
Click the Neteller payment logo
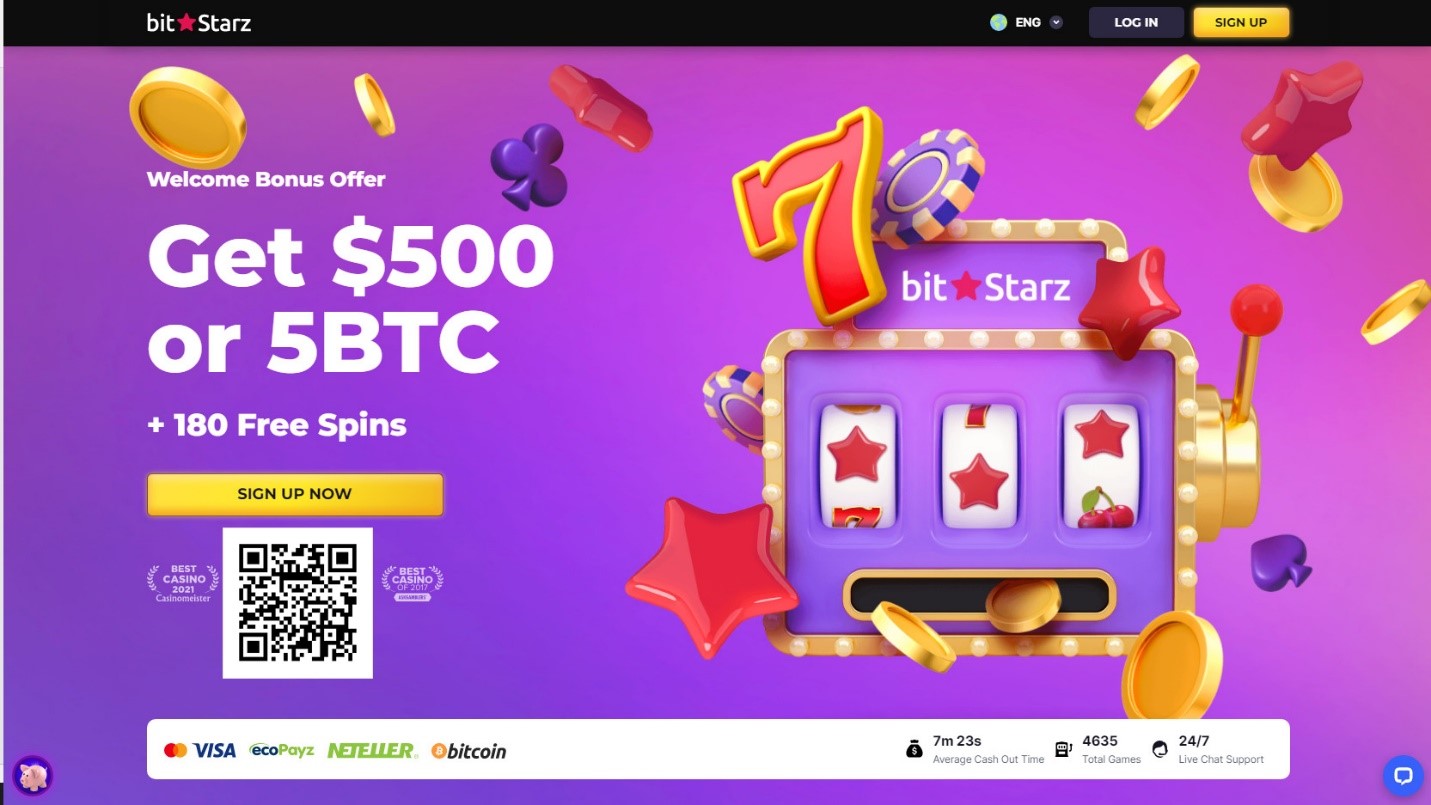371,750
